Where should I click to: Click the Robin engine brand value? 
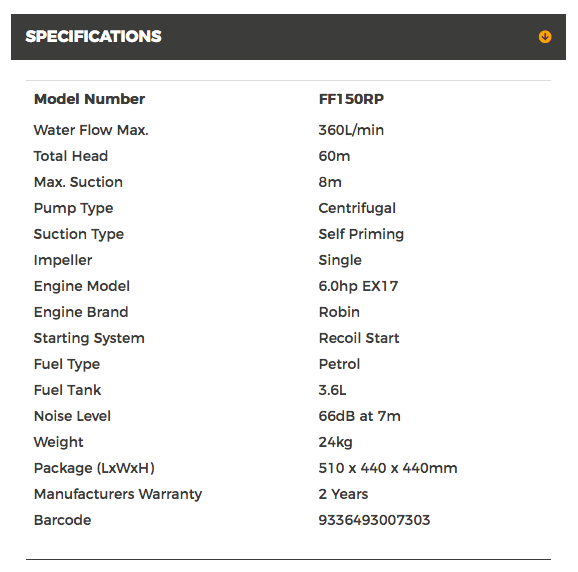(339, 312)
